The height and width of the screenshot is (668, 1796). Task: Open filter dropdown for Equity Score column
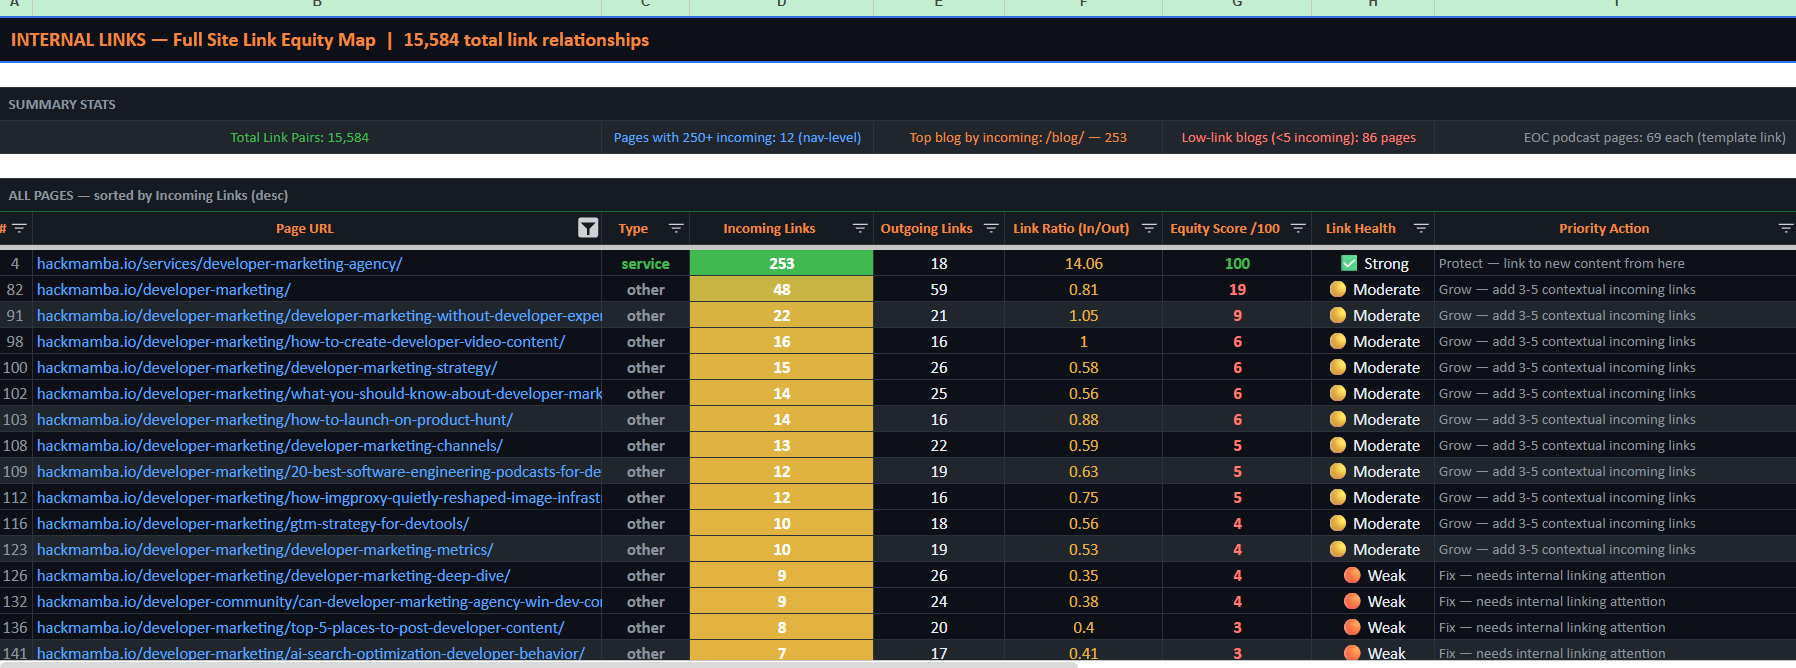(1298, 228)
